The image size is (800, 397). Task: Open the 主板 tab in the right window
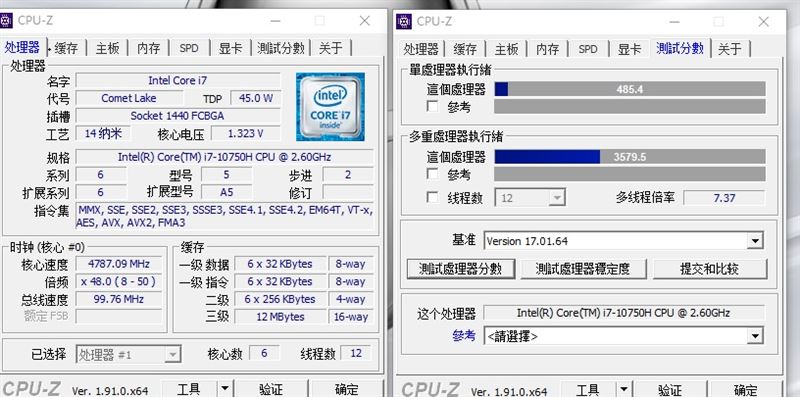click(x=507, y=48)
